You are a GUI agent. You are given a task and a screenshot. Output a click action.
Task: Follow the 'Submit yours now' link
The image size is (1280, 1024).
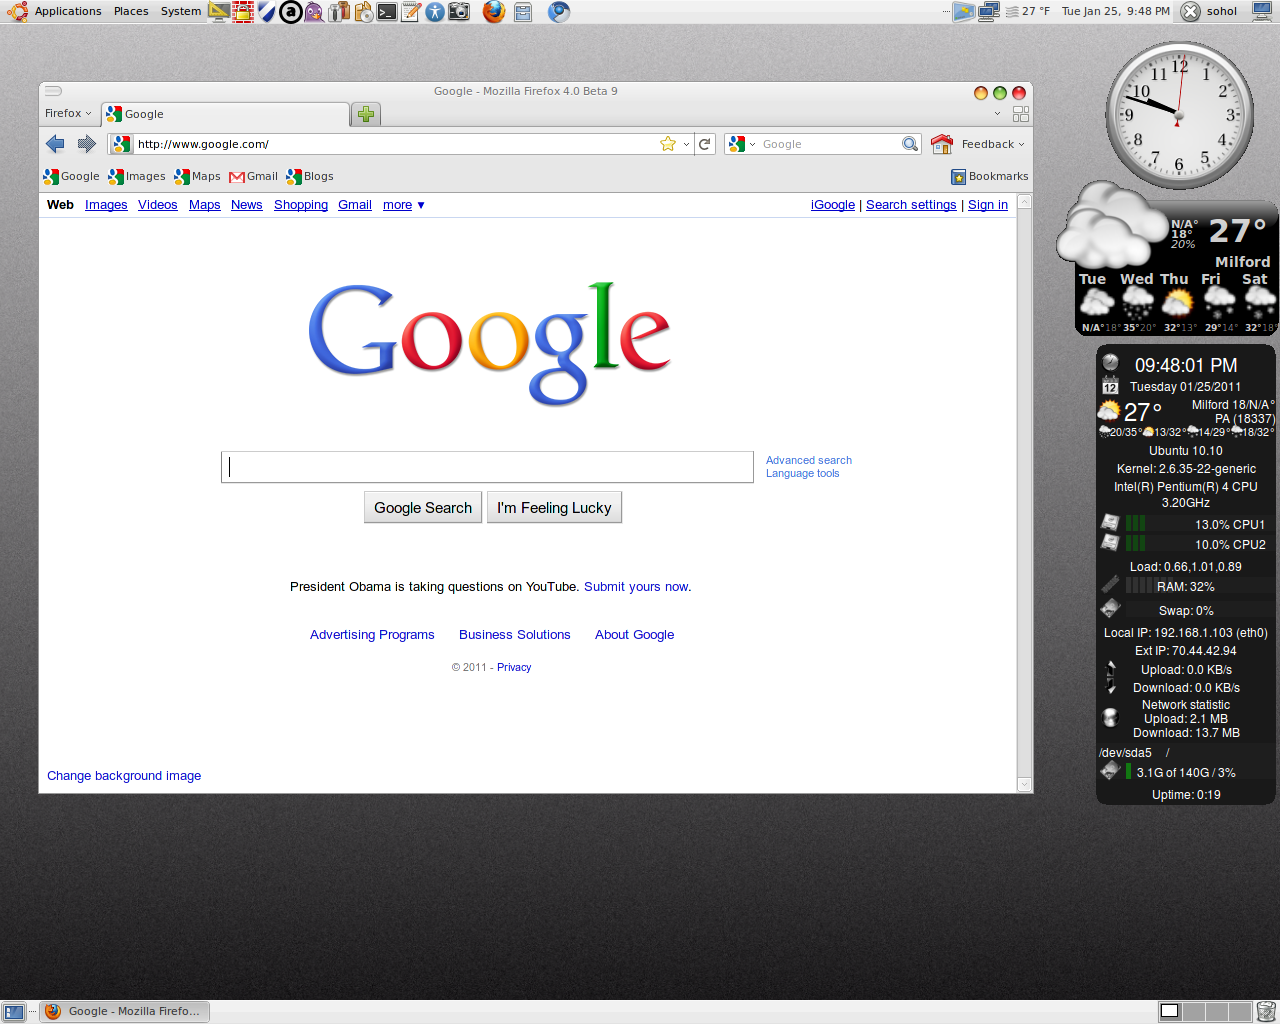(636, 587)
